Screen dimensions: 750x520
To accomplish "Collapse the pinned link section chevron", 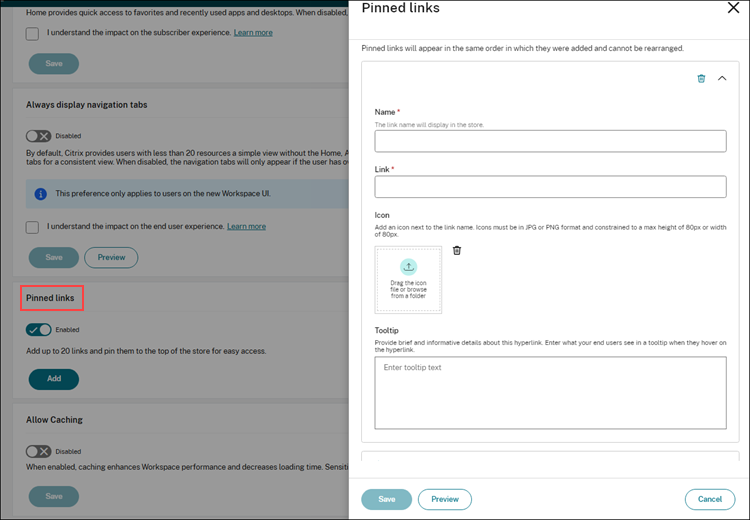I will [x=722, y=78].
